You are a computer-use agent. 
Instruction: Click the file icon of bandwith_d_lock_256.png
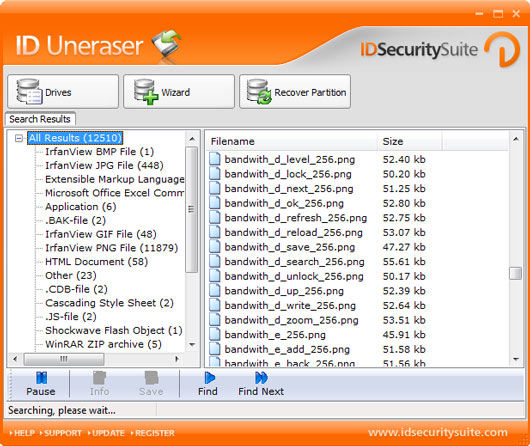215,174
